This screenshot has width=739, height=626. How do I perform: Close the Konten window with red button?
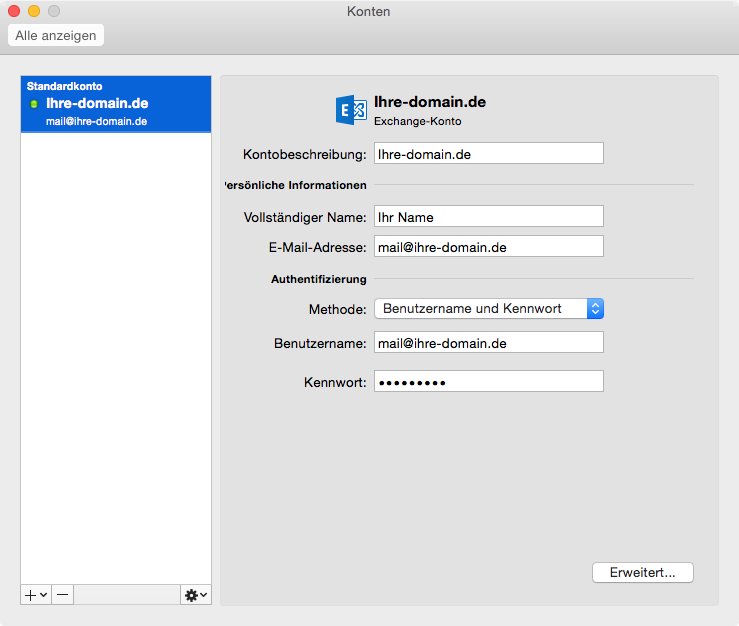(14, 11)
